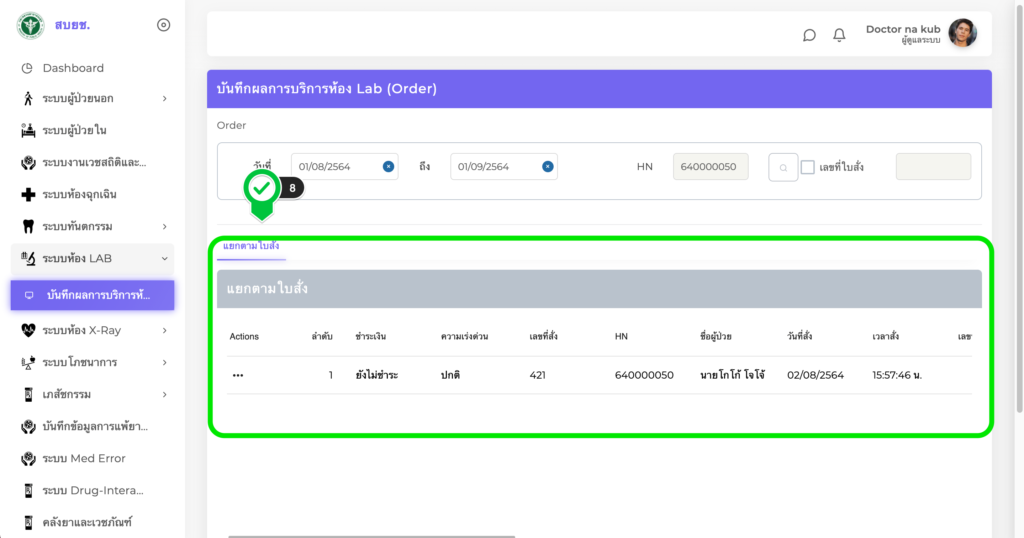The width and height of the screenshot is (1024, 538).
Task: Select the แยกตามใบสั่ง tab
Action: pyautogui.click(x=251, y=246)
